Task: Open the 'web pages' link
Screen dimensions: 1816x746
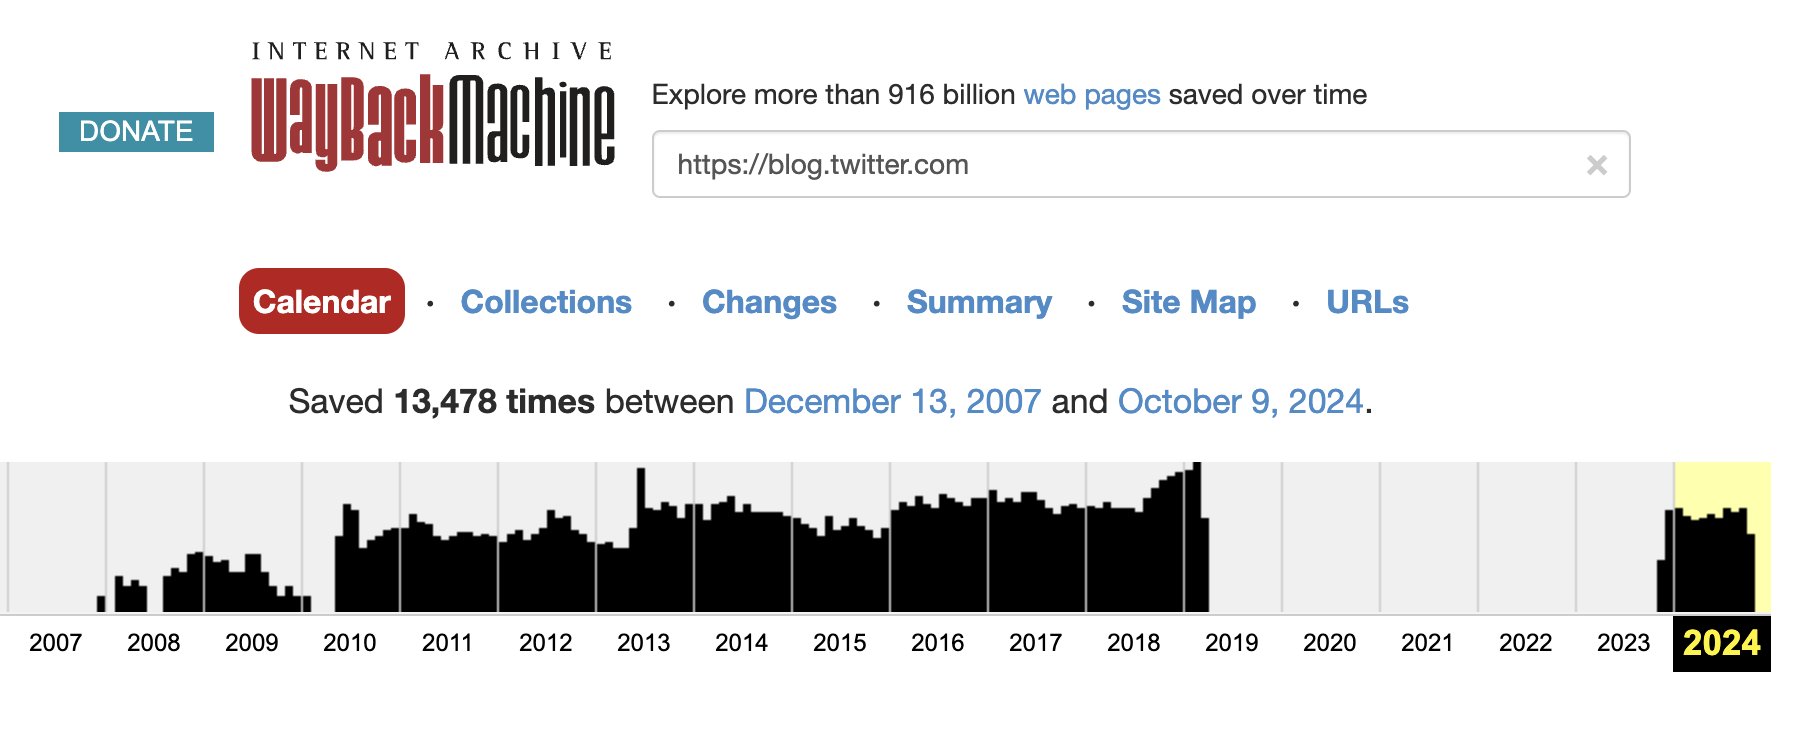Action: click(x=1091, y=95)
